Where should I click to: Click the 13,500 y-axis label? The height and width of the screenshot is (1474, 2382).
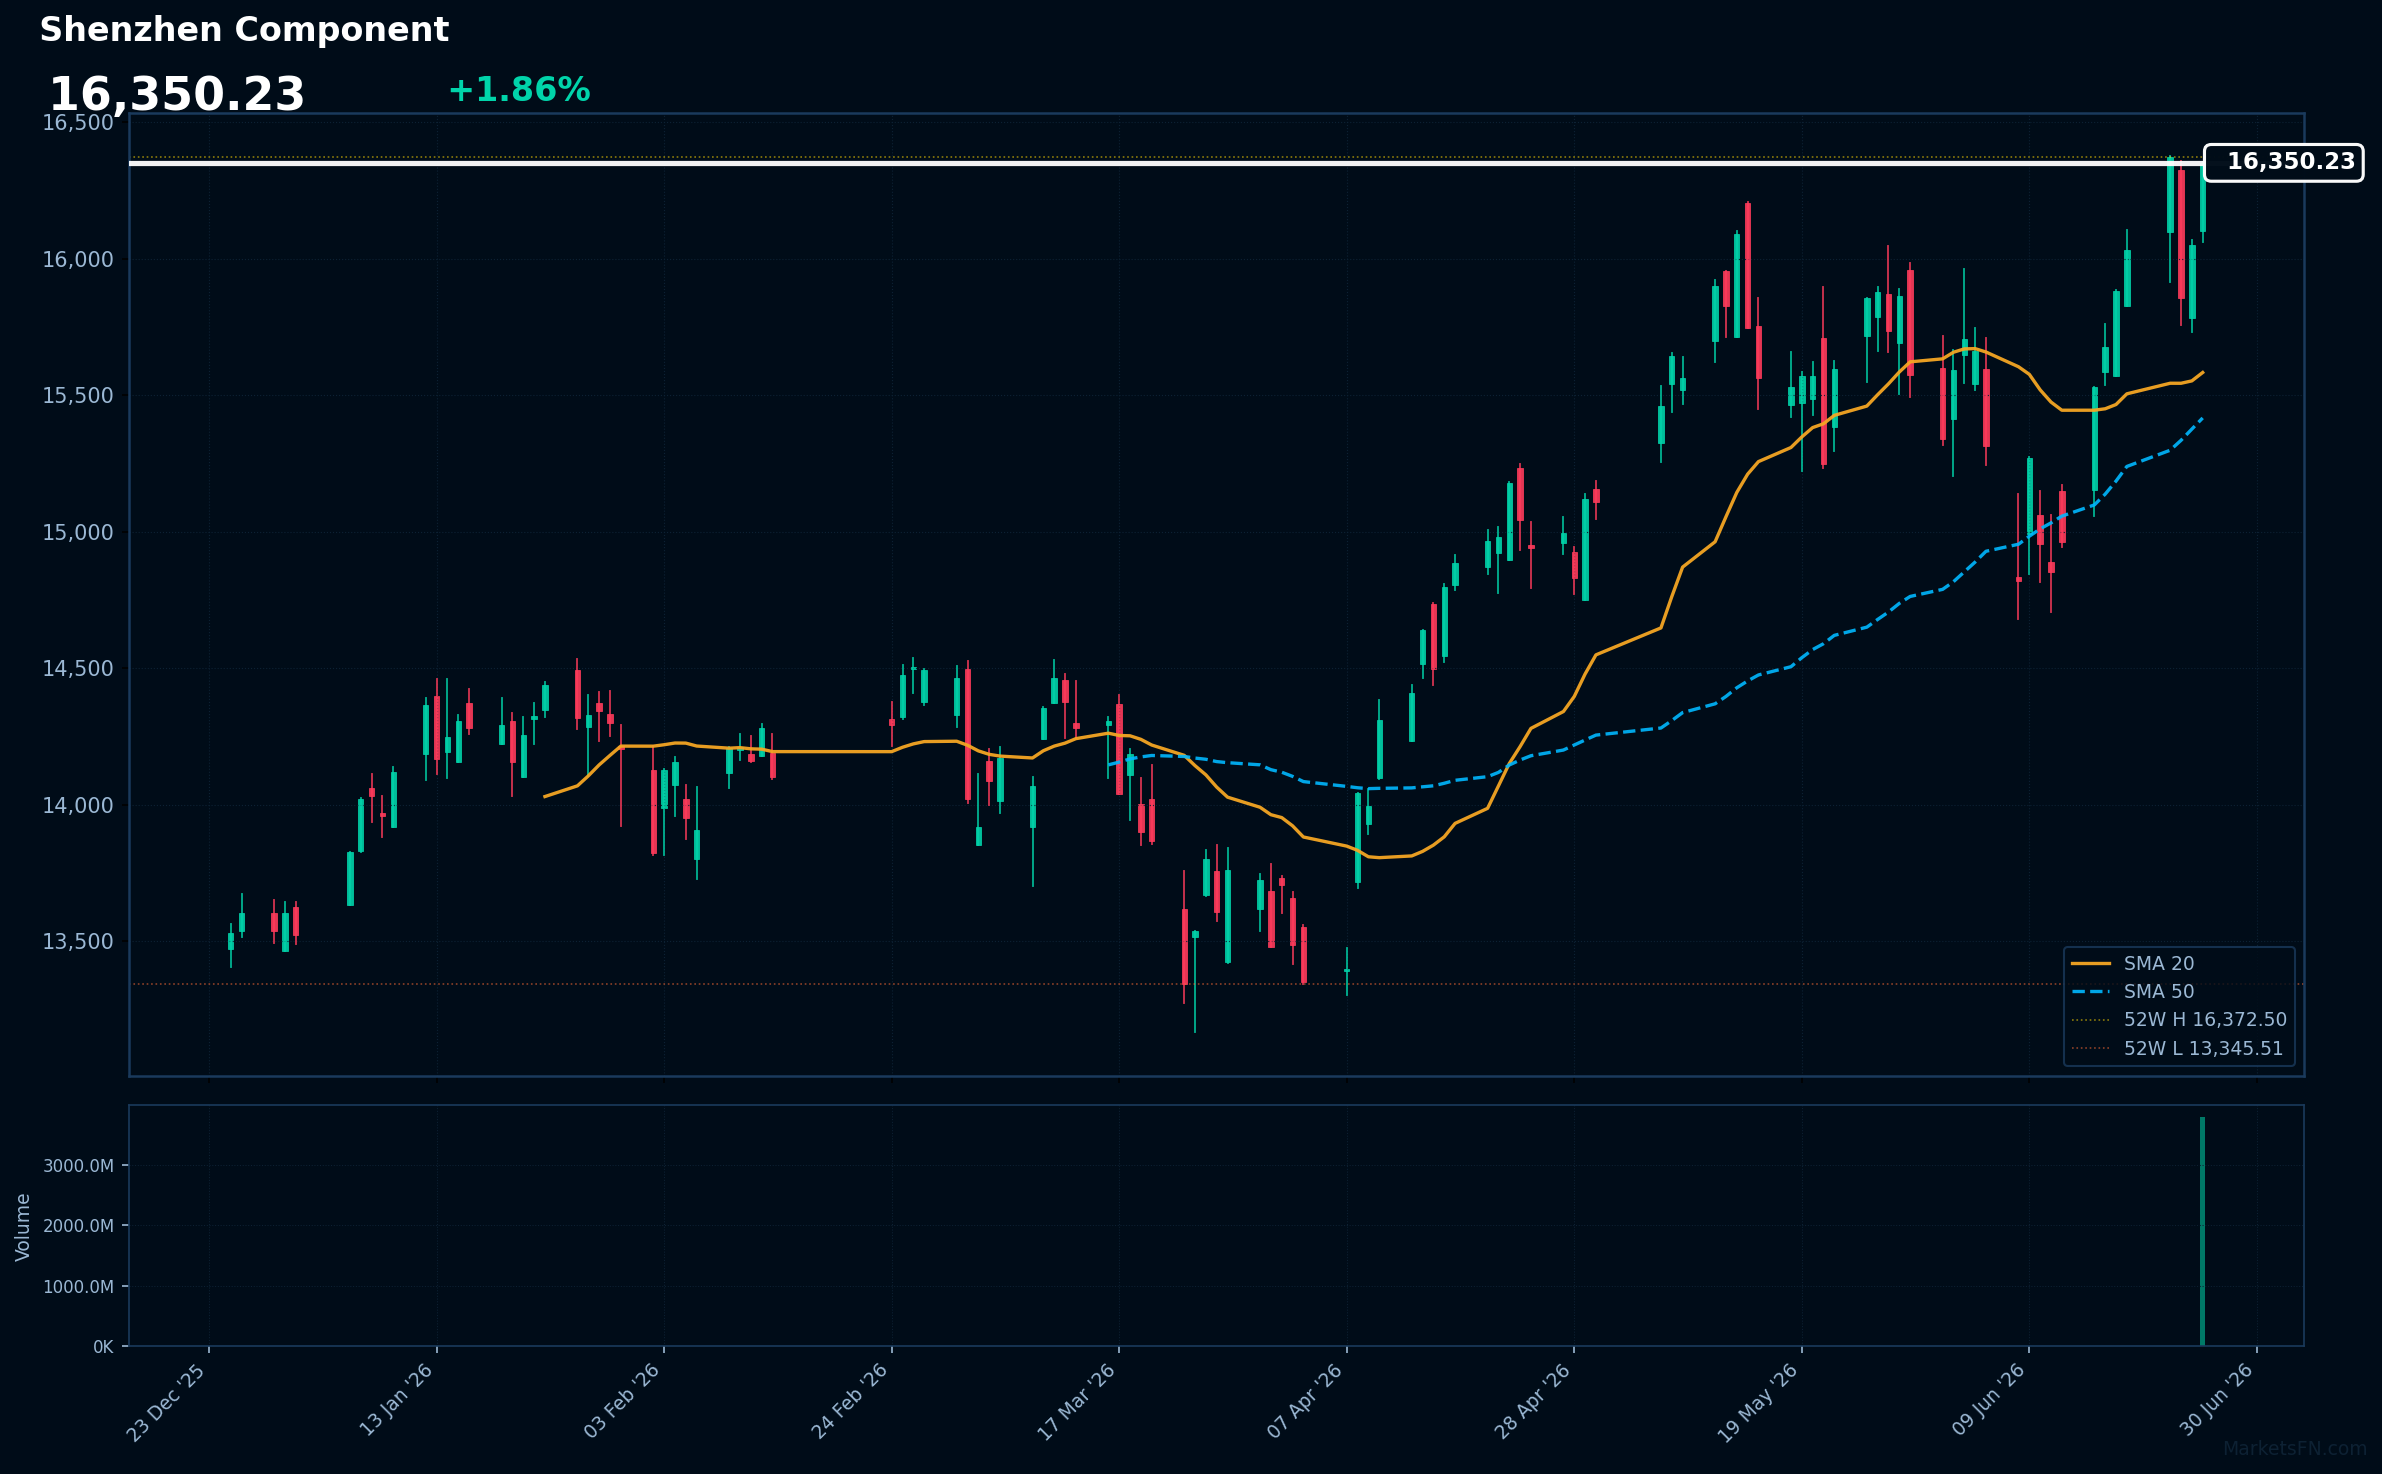[78, 942]
